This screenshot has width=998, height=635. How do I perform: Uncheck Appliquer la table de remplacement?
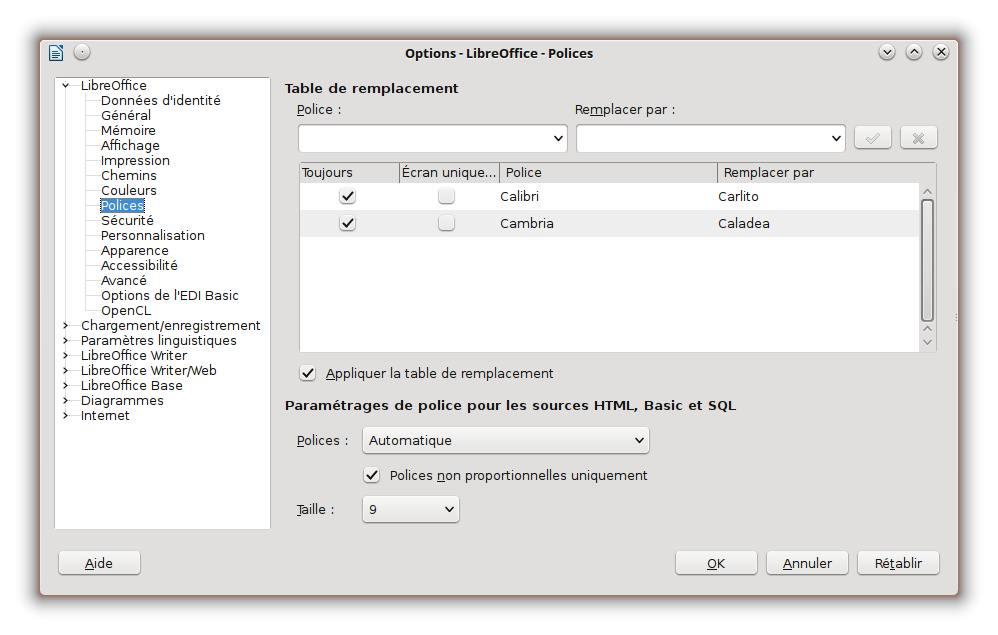(x=308, y=373)
